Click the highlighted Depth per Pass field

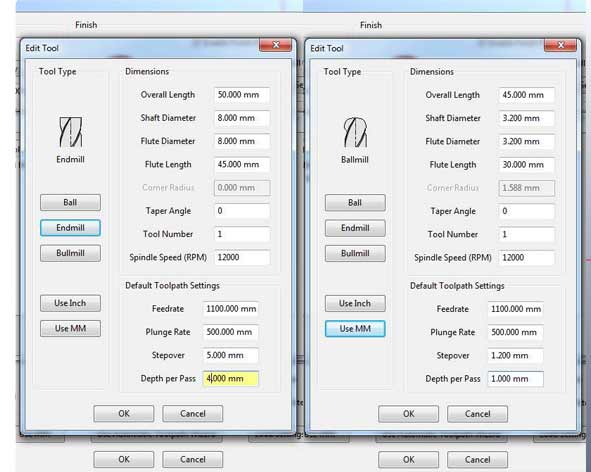click(x=231, y=379)
